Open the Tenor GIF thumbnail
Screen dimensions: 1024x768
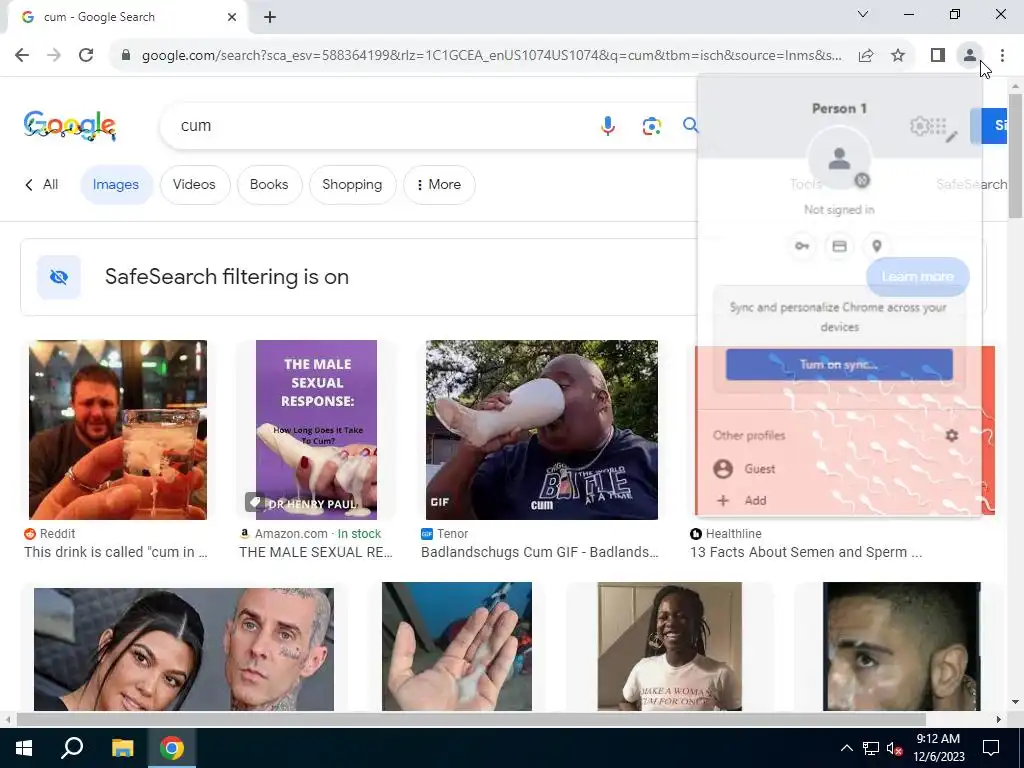tap(541, 430)
